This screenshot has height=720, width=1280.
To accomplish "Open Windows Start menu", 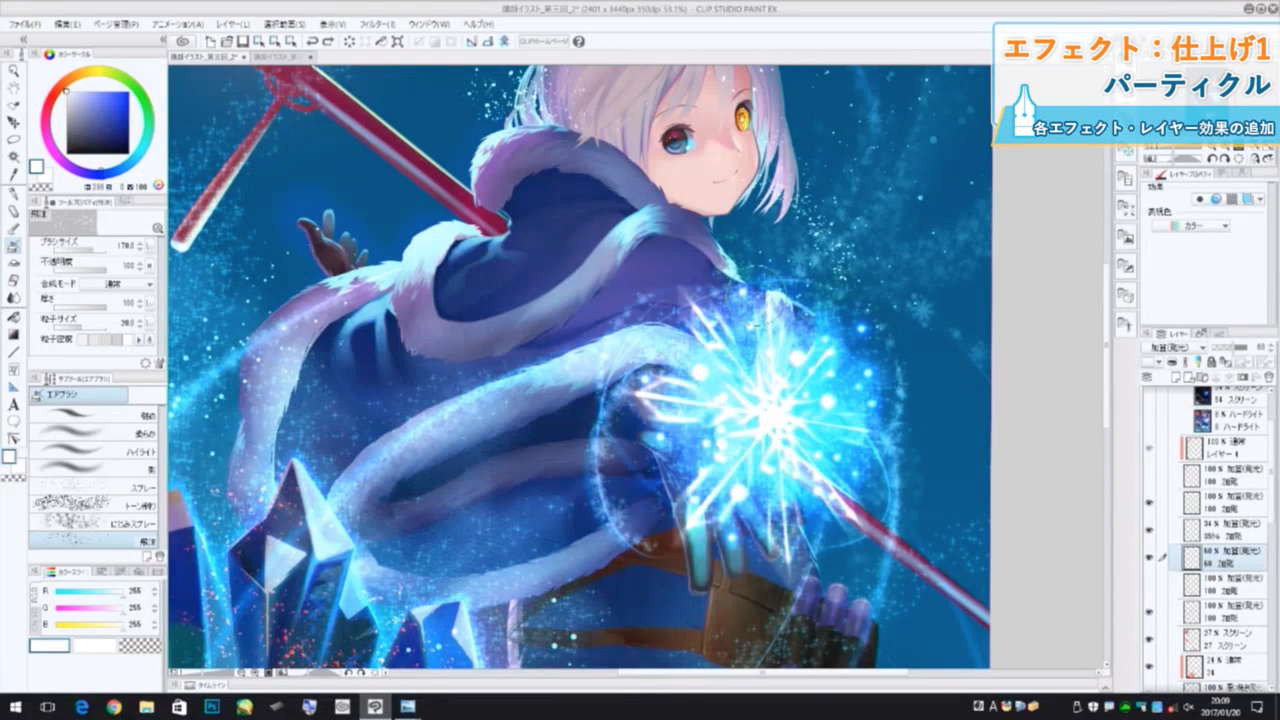I will [15, 707].
